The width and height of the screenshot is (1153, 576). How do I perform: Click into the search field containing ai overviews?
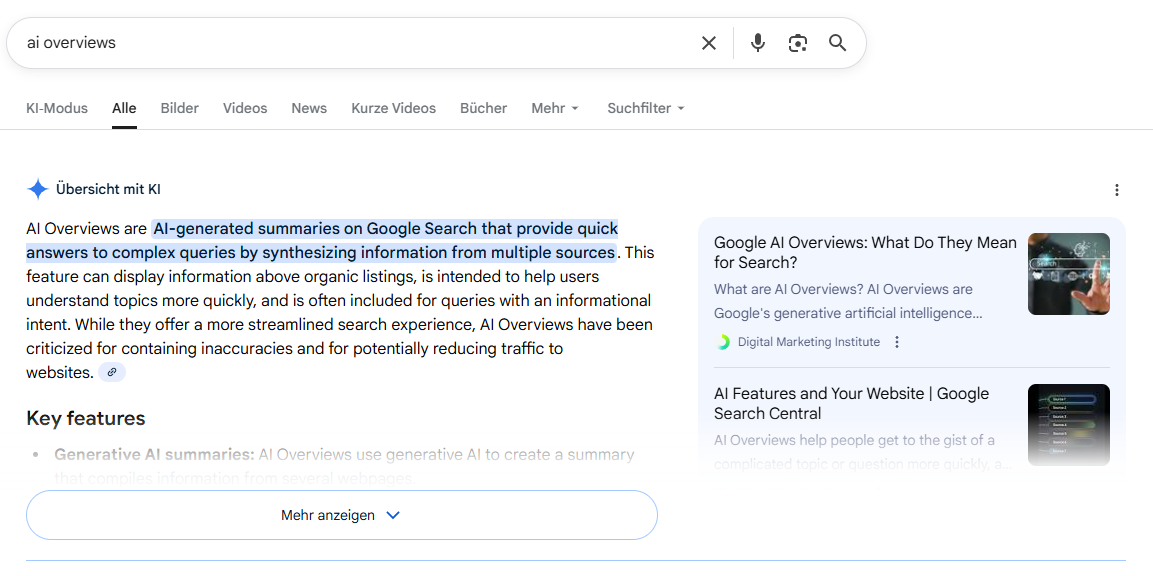tap(350, 43)
